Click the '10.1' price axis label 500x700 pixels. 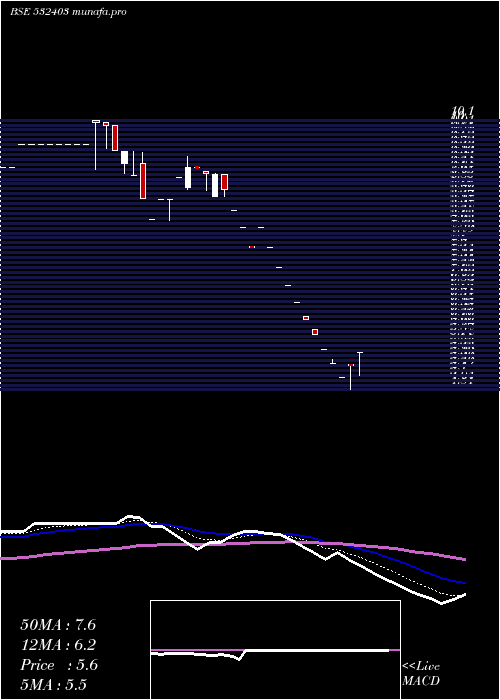click(x=463, y=111)
